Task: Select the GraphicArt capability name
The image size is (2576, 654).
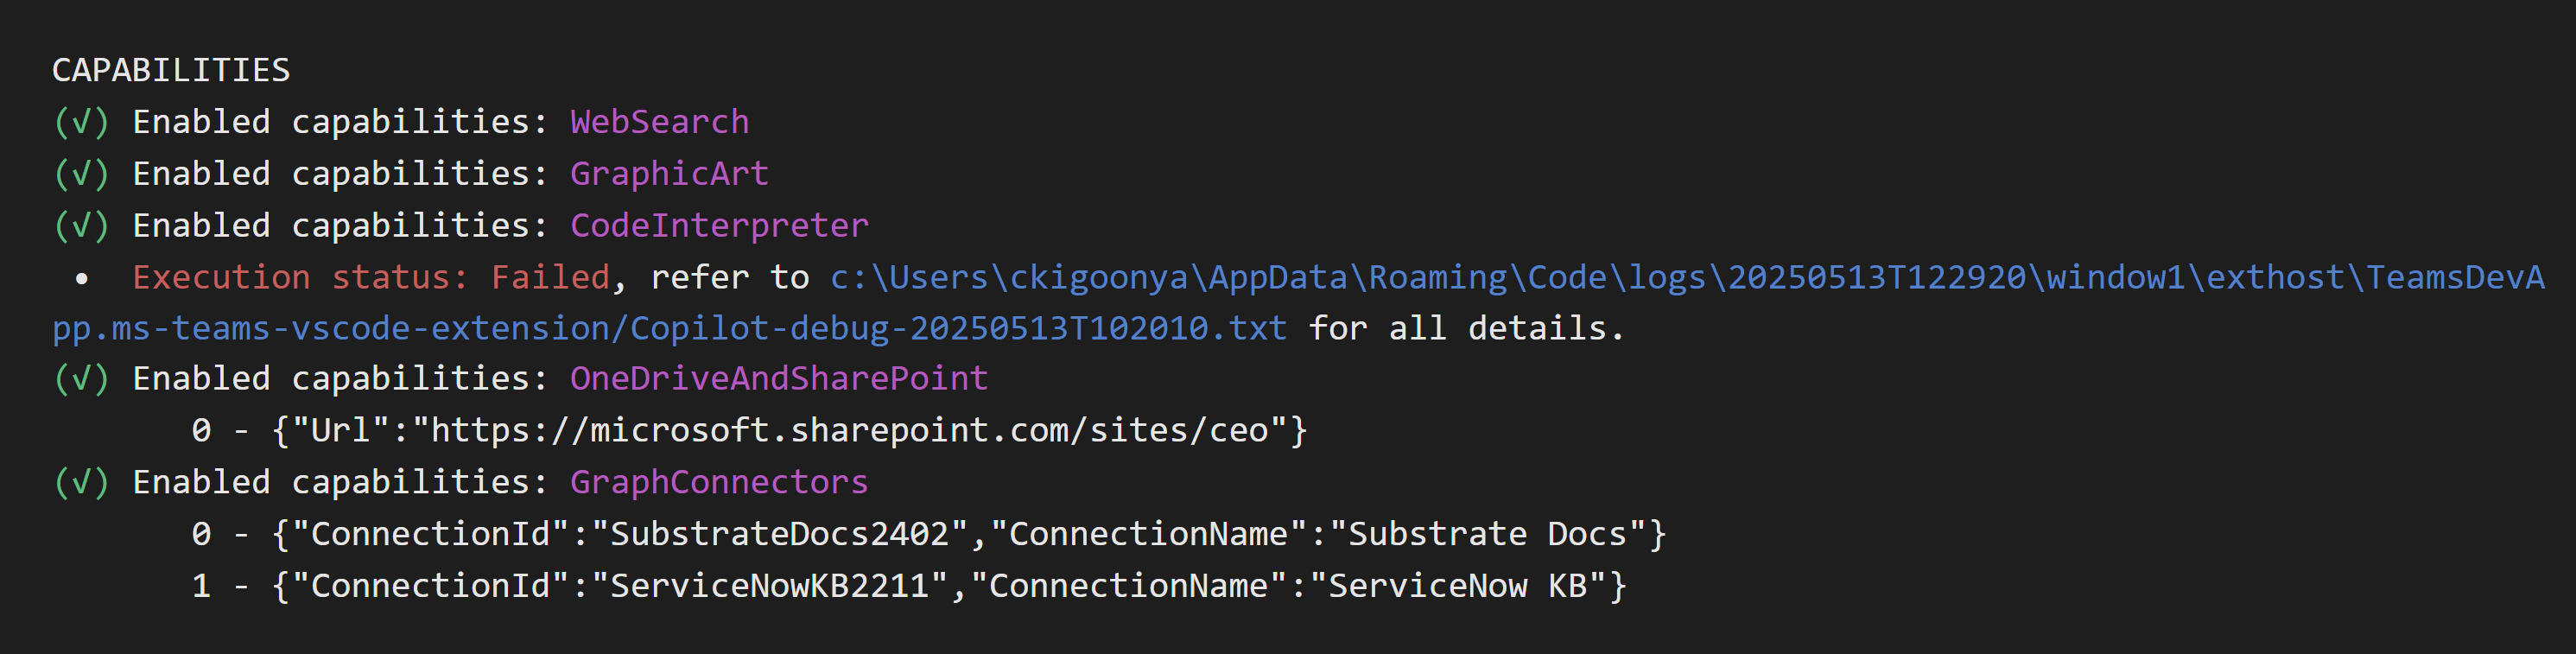Action: (x=669, y=174)
